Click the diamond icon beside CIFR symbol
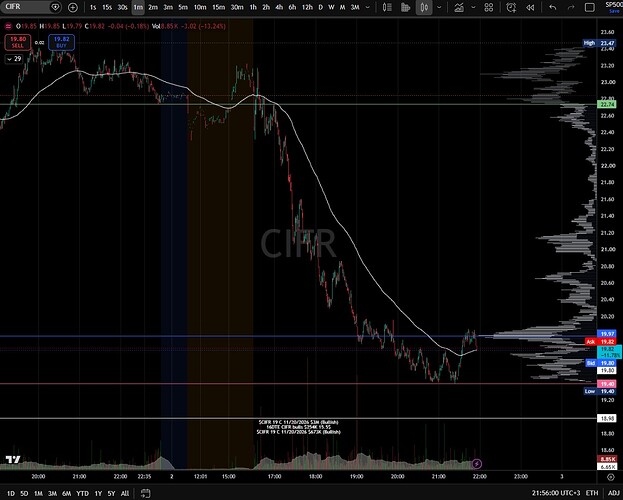Image resolution: width=623 pixels, height=500 pixels. (56, 7)
